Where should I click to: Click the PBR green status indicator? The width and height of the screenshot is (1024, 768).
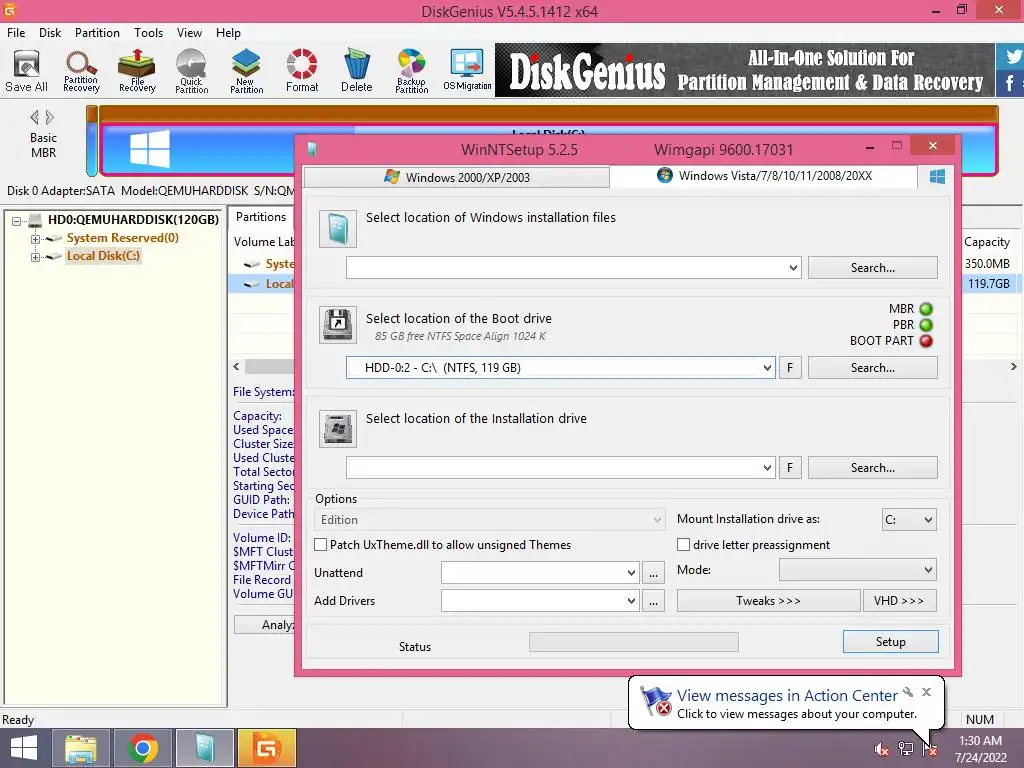926,325
